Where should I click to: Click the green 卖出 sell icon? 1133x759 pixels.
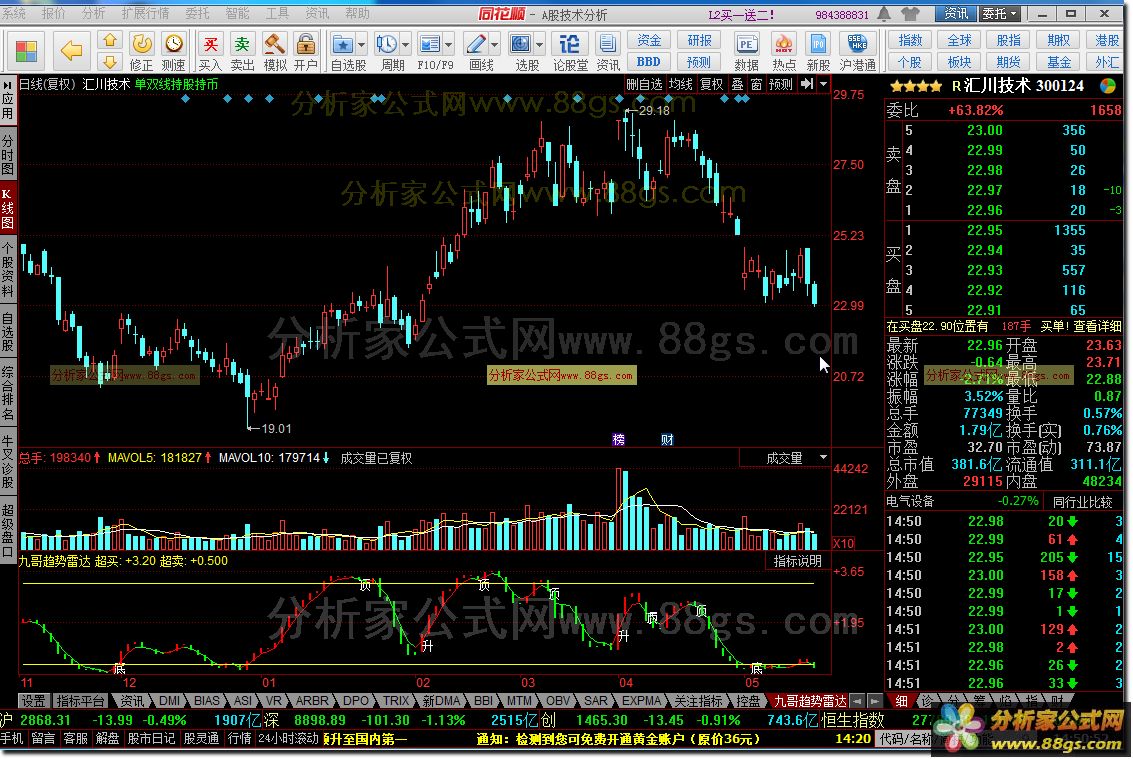[242, 44]
